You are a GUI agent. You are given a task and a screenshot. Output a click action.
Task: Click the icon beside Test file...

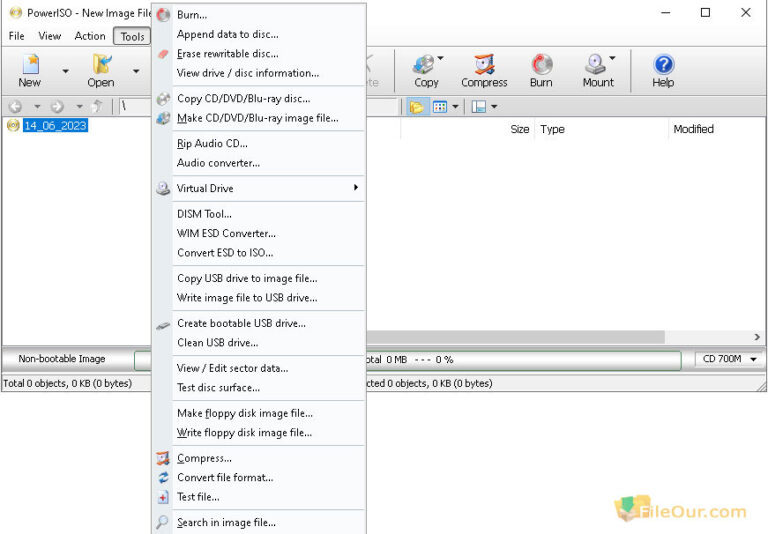tap(163, 497)
